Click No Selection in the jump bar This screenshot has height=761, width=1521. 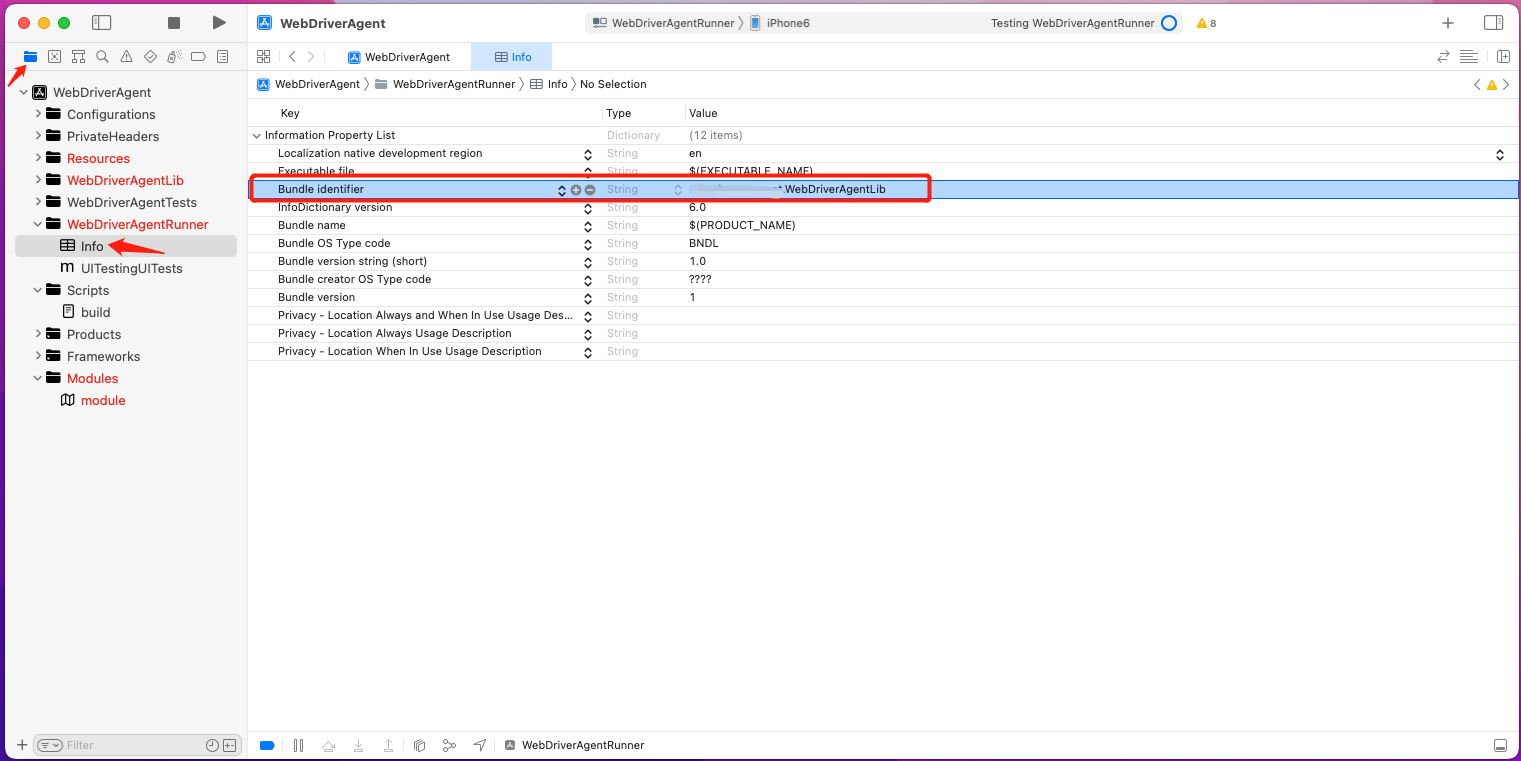tap(613, 84)
